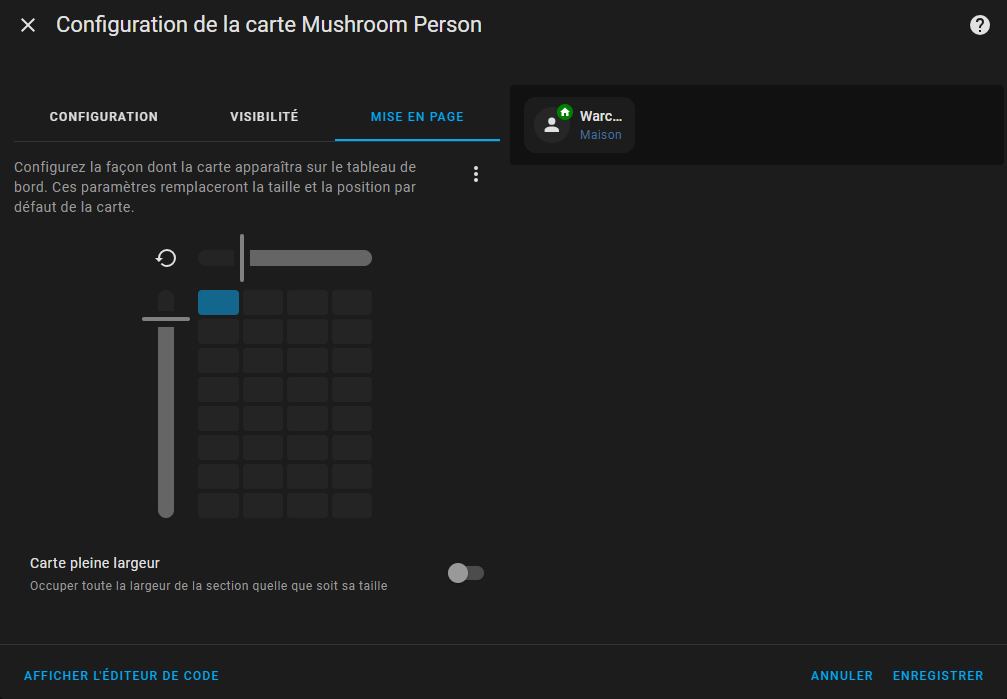Click the green home badge on avatar

tap(565, 112)
